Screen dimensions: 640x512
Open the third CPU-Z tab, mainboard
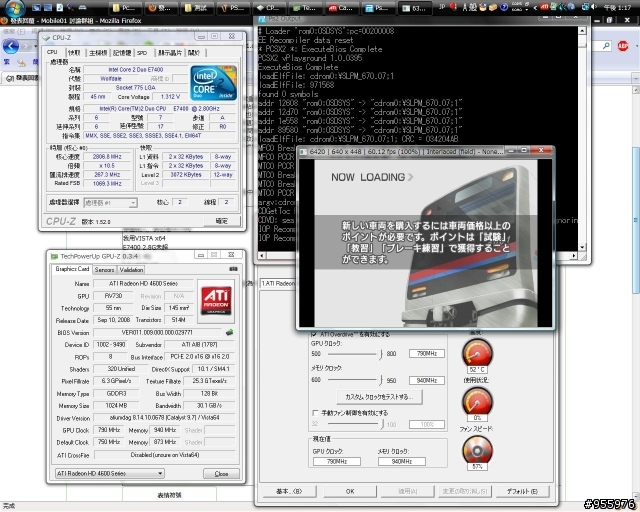click(98, 53)
